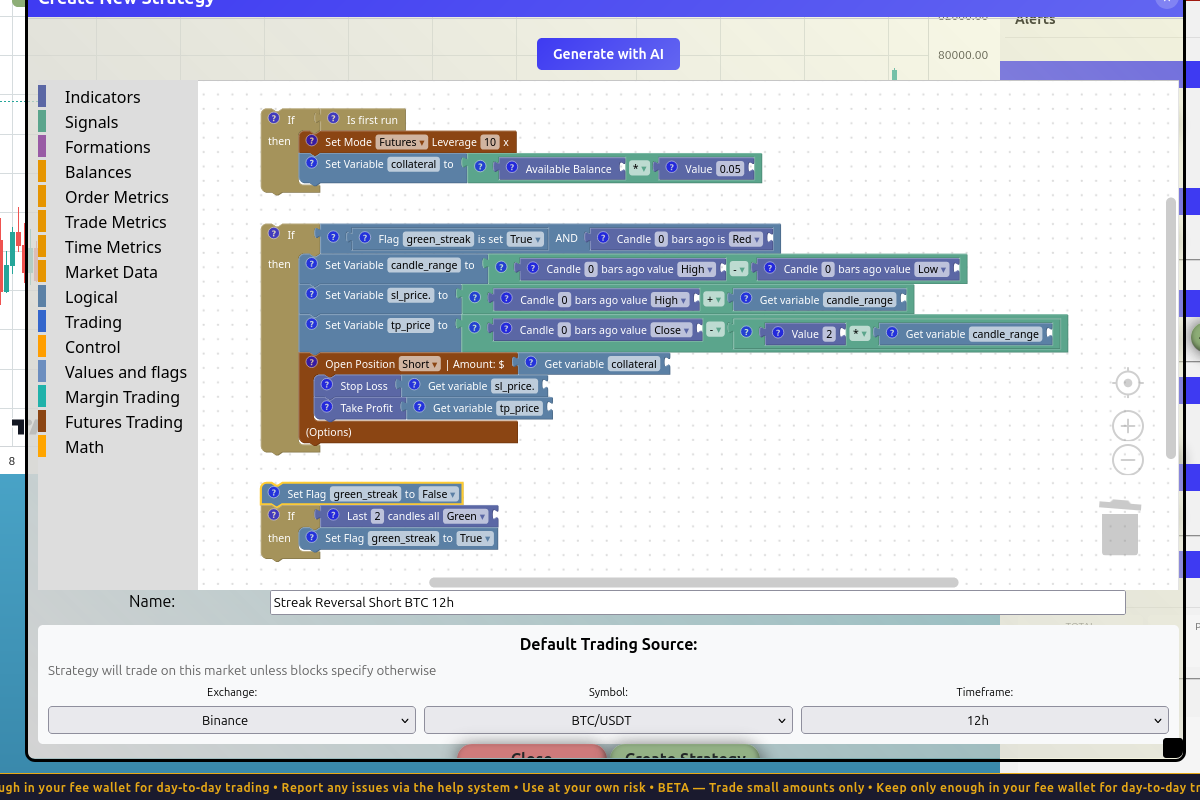Click the trash can icon

(1120, 526)
